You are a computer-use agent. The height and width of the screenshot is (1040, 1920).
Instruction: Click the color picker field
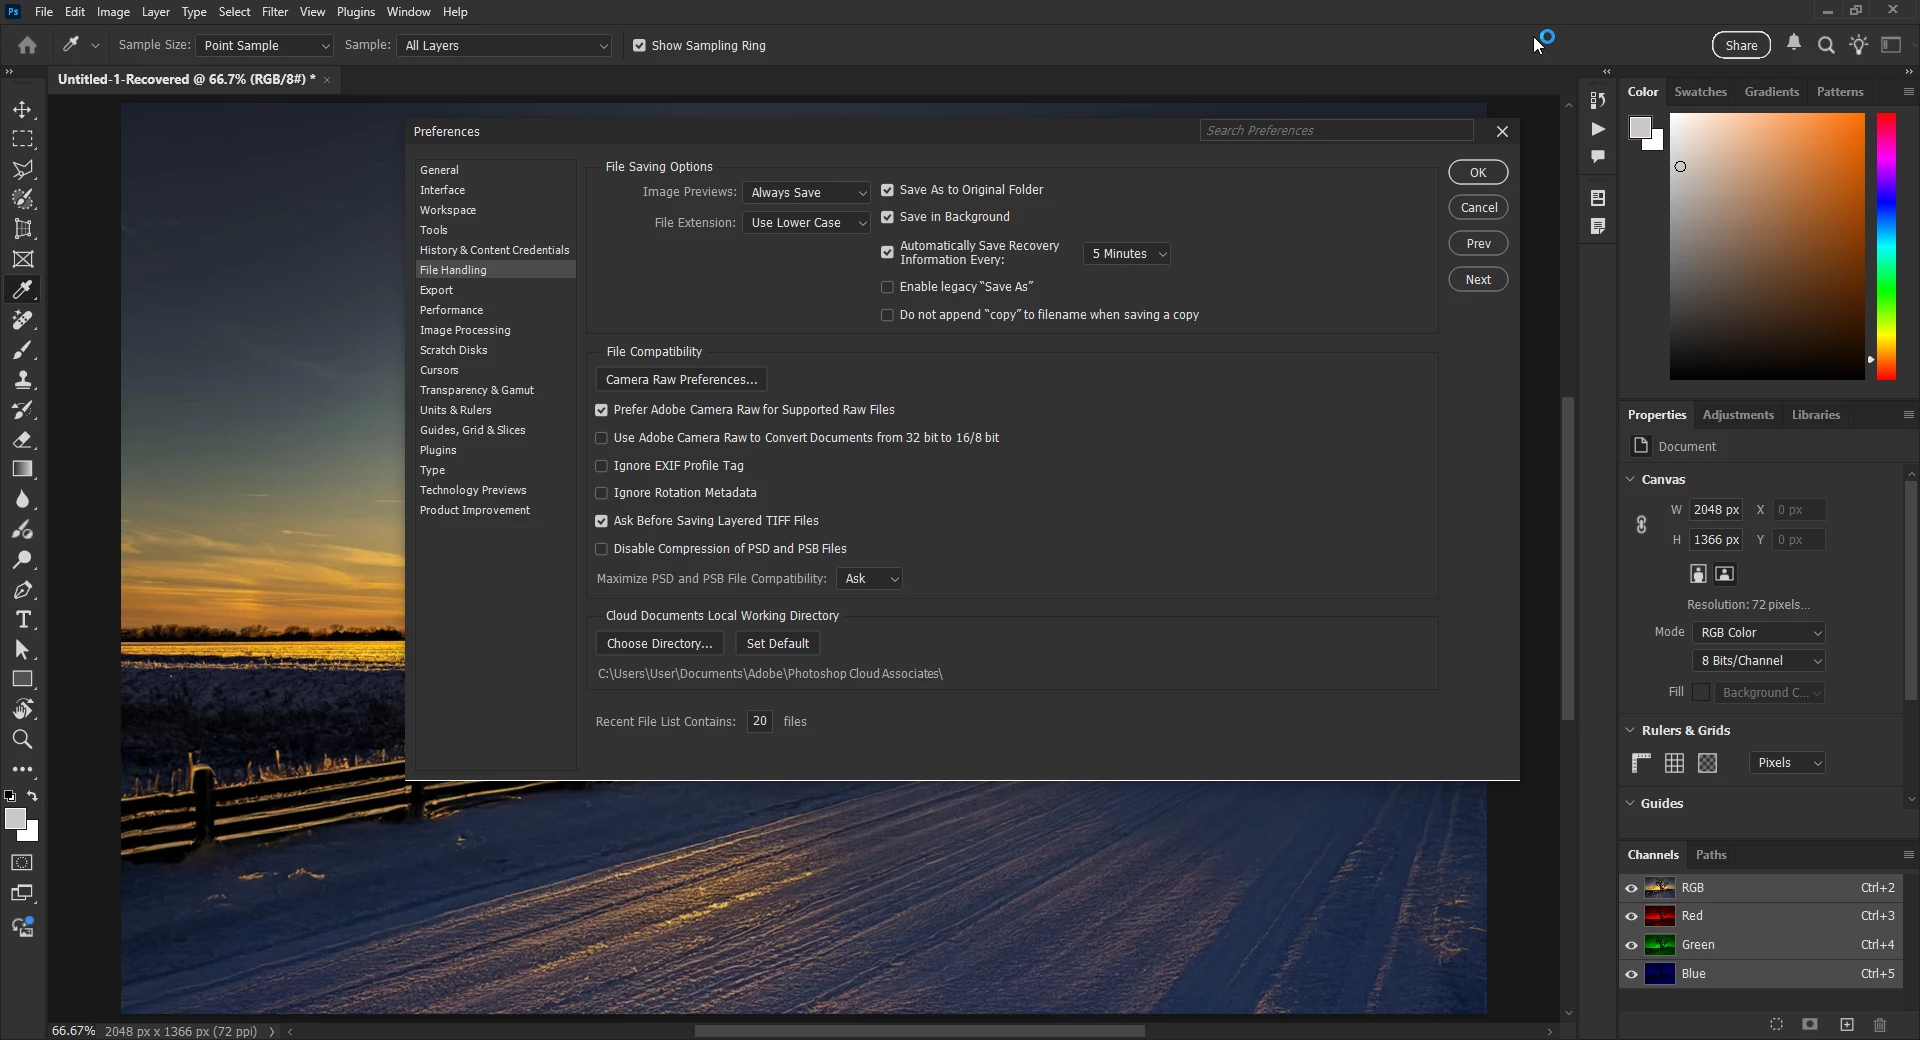1767,246
